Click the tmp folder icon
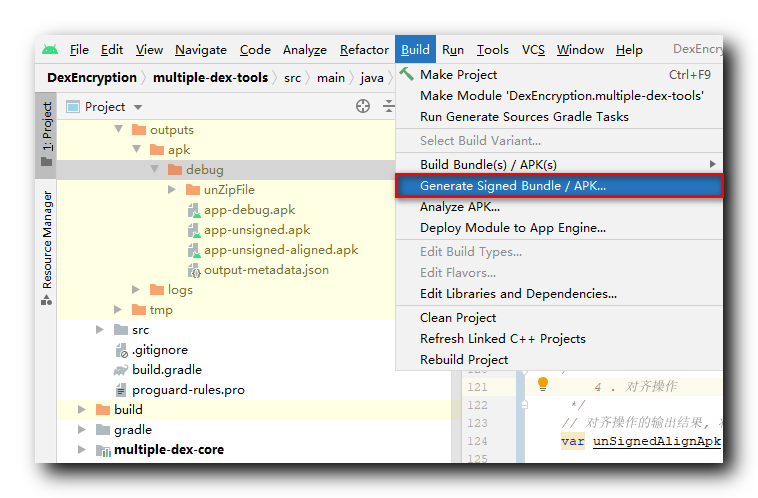This screenshot has width=758, height=498. coord(139,309)
